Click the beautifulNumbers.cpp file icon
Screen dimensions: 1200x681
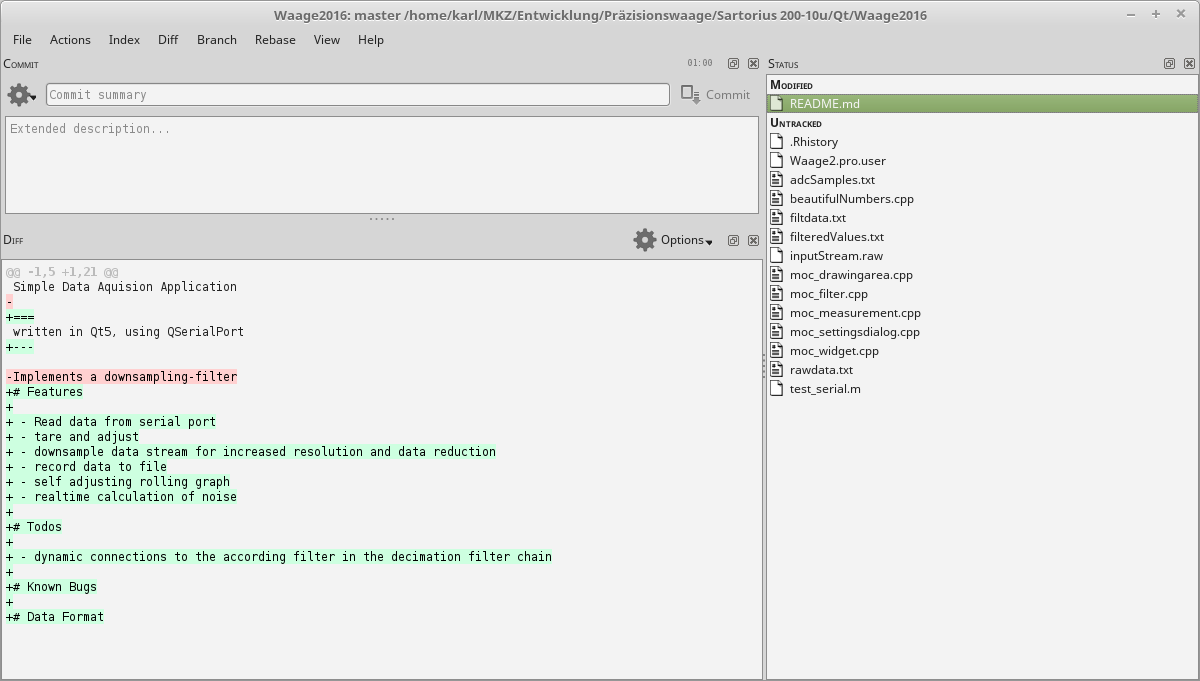pyautogui.click(x=777, y=198)
